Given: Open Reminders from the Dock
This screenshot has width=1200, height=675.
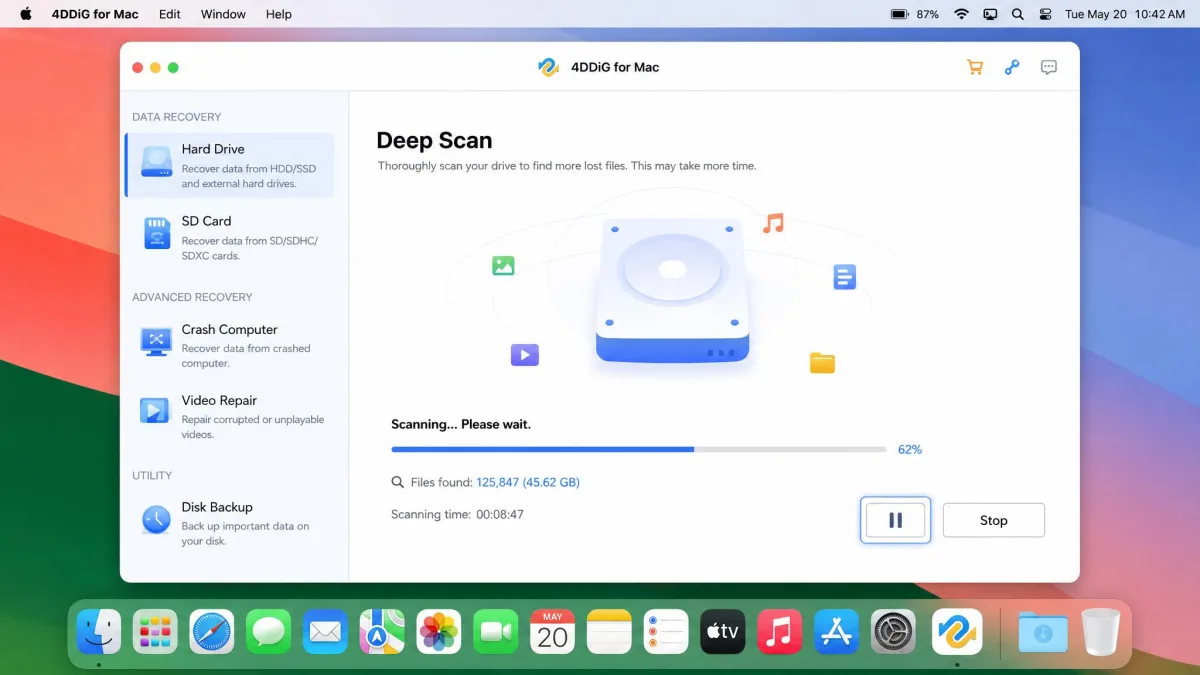Looking at the screenshot, I should click(x=666, y=632).
